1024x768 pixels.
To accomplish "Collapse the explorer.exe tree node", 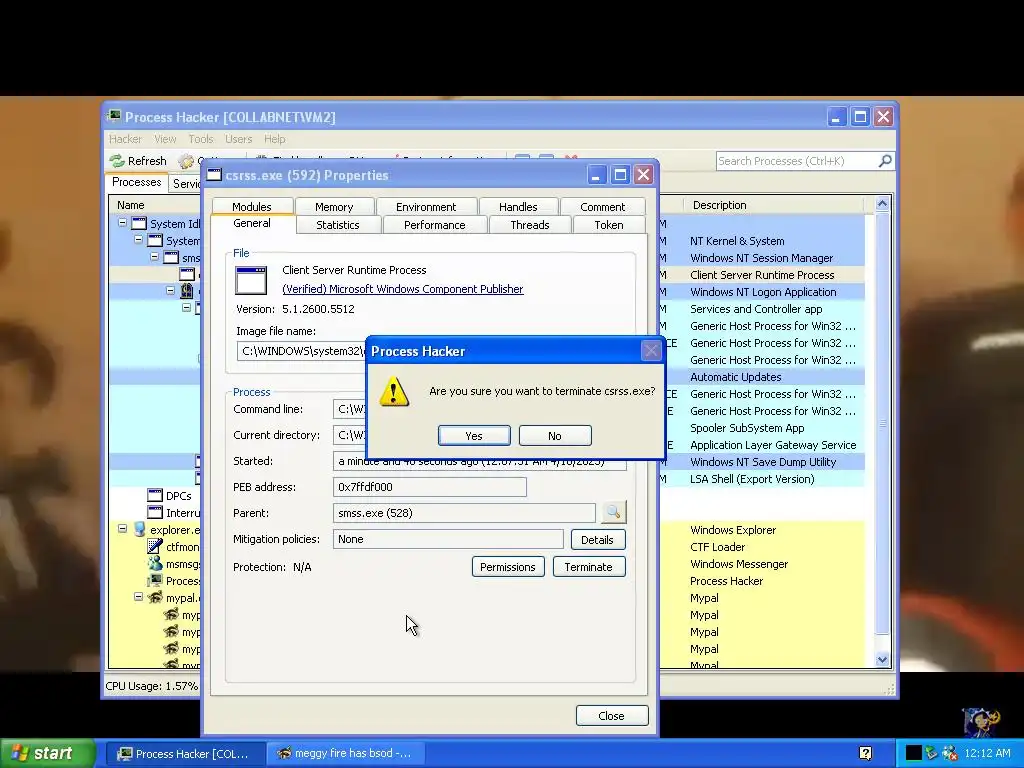I will (122, 528).
